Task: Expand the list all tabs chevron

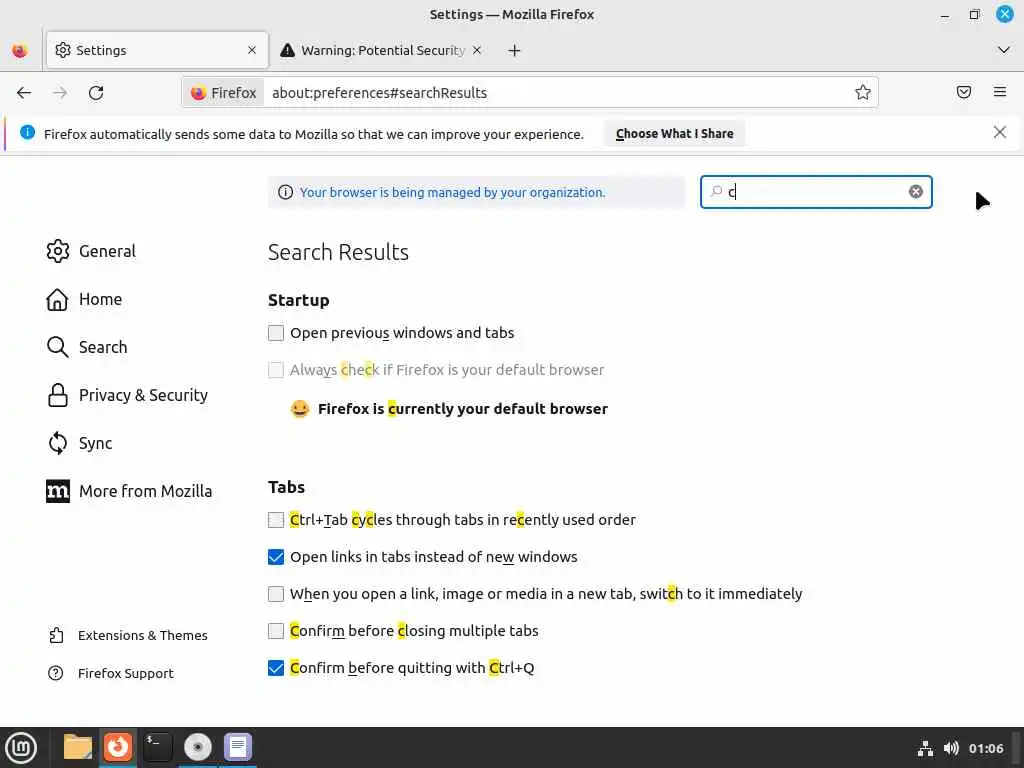Action: pyautogui.click(x=1004, y=50)
